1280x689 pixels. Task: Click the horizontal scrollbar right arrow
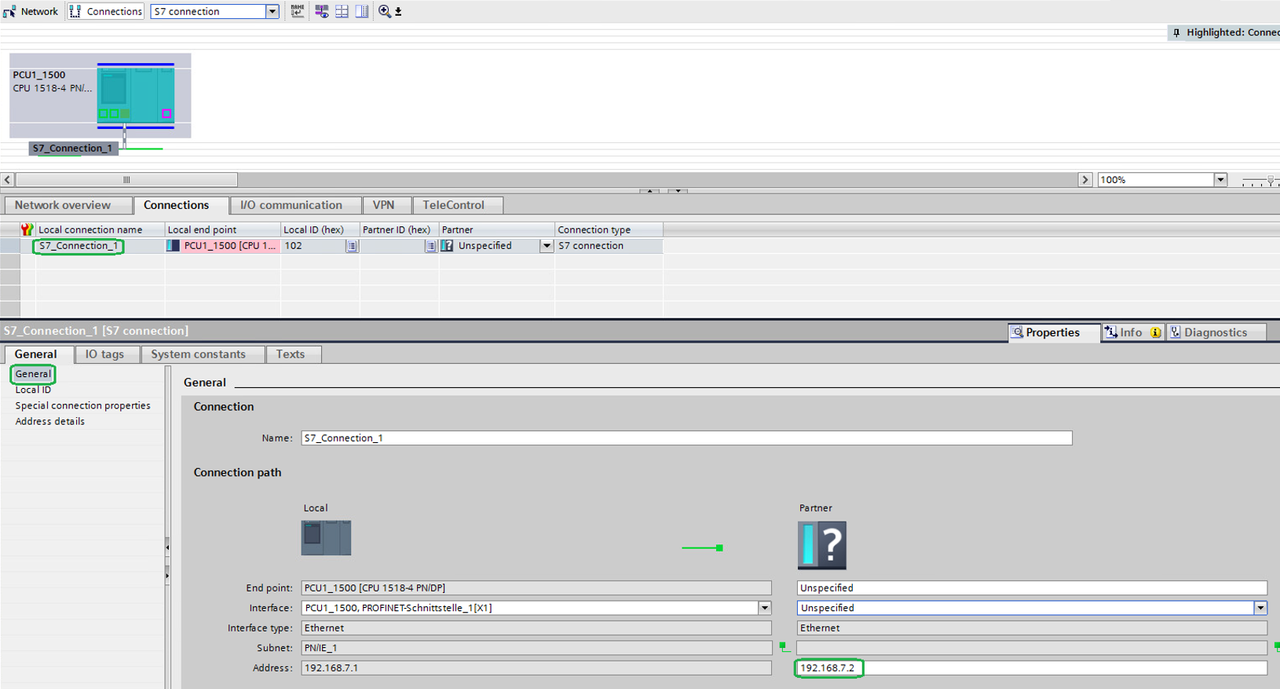pos(1085,180)
